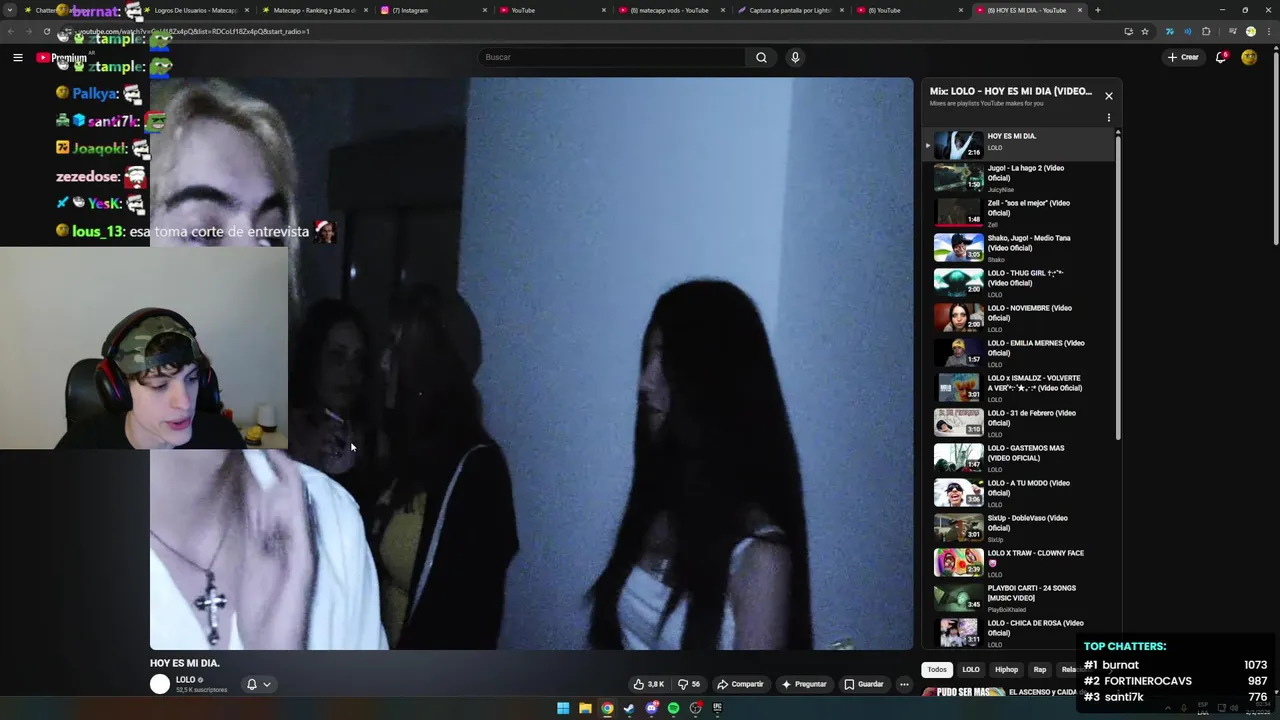This screenshot has width=1280, height=720.
Task: Show hidden system tray icons chevron
Action: click(1167, 708)
